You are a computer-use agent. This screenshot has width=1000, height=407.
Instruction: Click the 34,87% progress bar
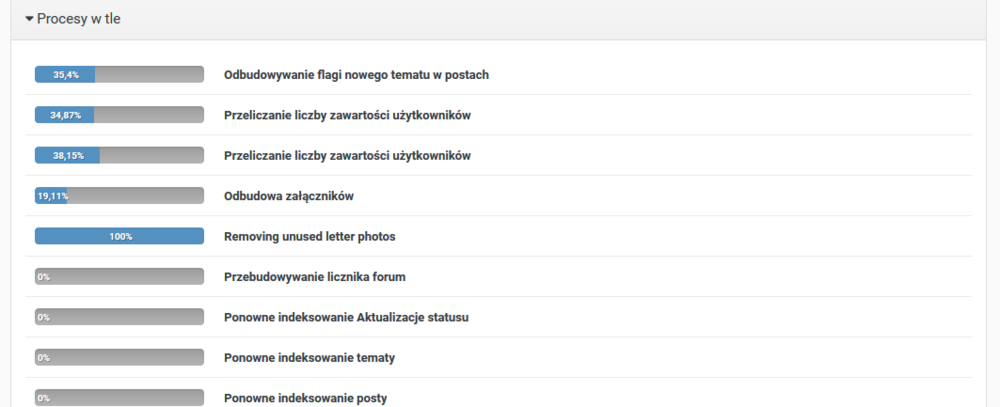pyautogui.click(x=119, y=115)
